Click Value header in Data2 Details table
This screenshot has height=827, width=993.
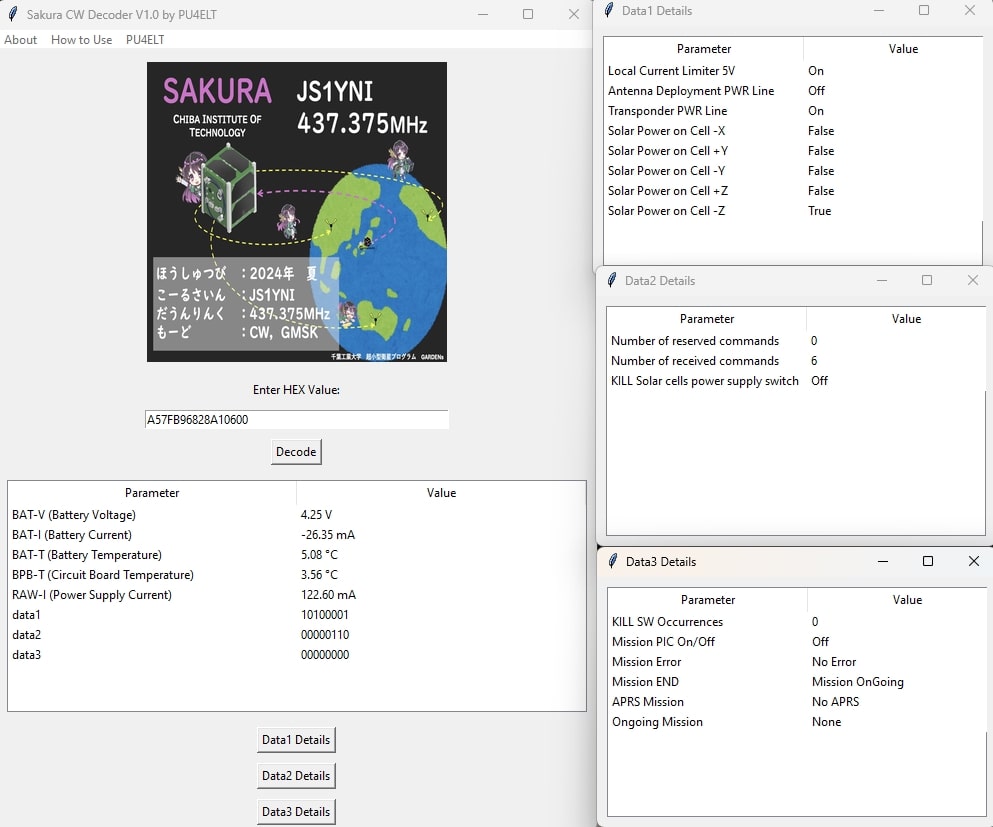pyautogui.click(x=906, y=319)
